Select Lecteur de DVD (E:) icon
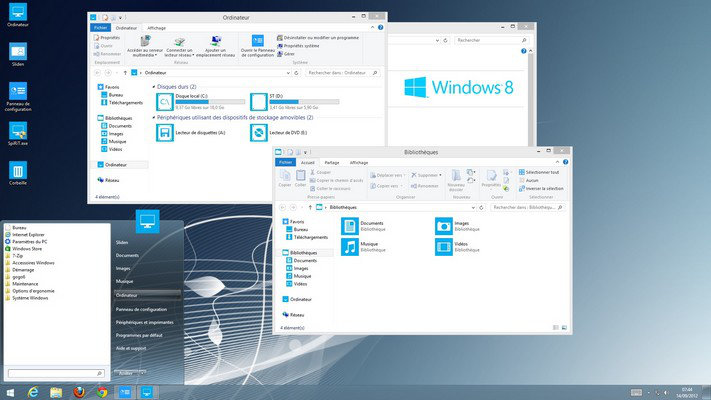This screenshot has height=400, width=711. tap(258, 132)
